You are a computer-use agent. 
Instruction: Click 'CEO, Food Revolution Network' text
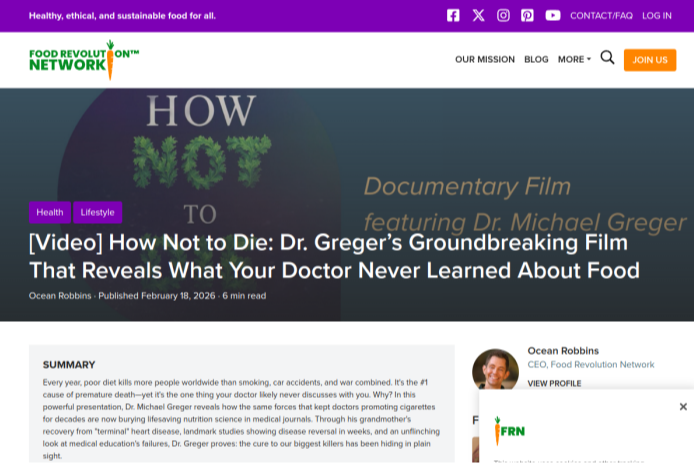click(x=591, y=365)
